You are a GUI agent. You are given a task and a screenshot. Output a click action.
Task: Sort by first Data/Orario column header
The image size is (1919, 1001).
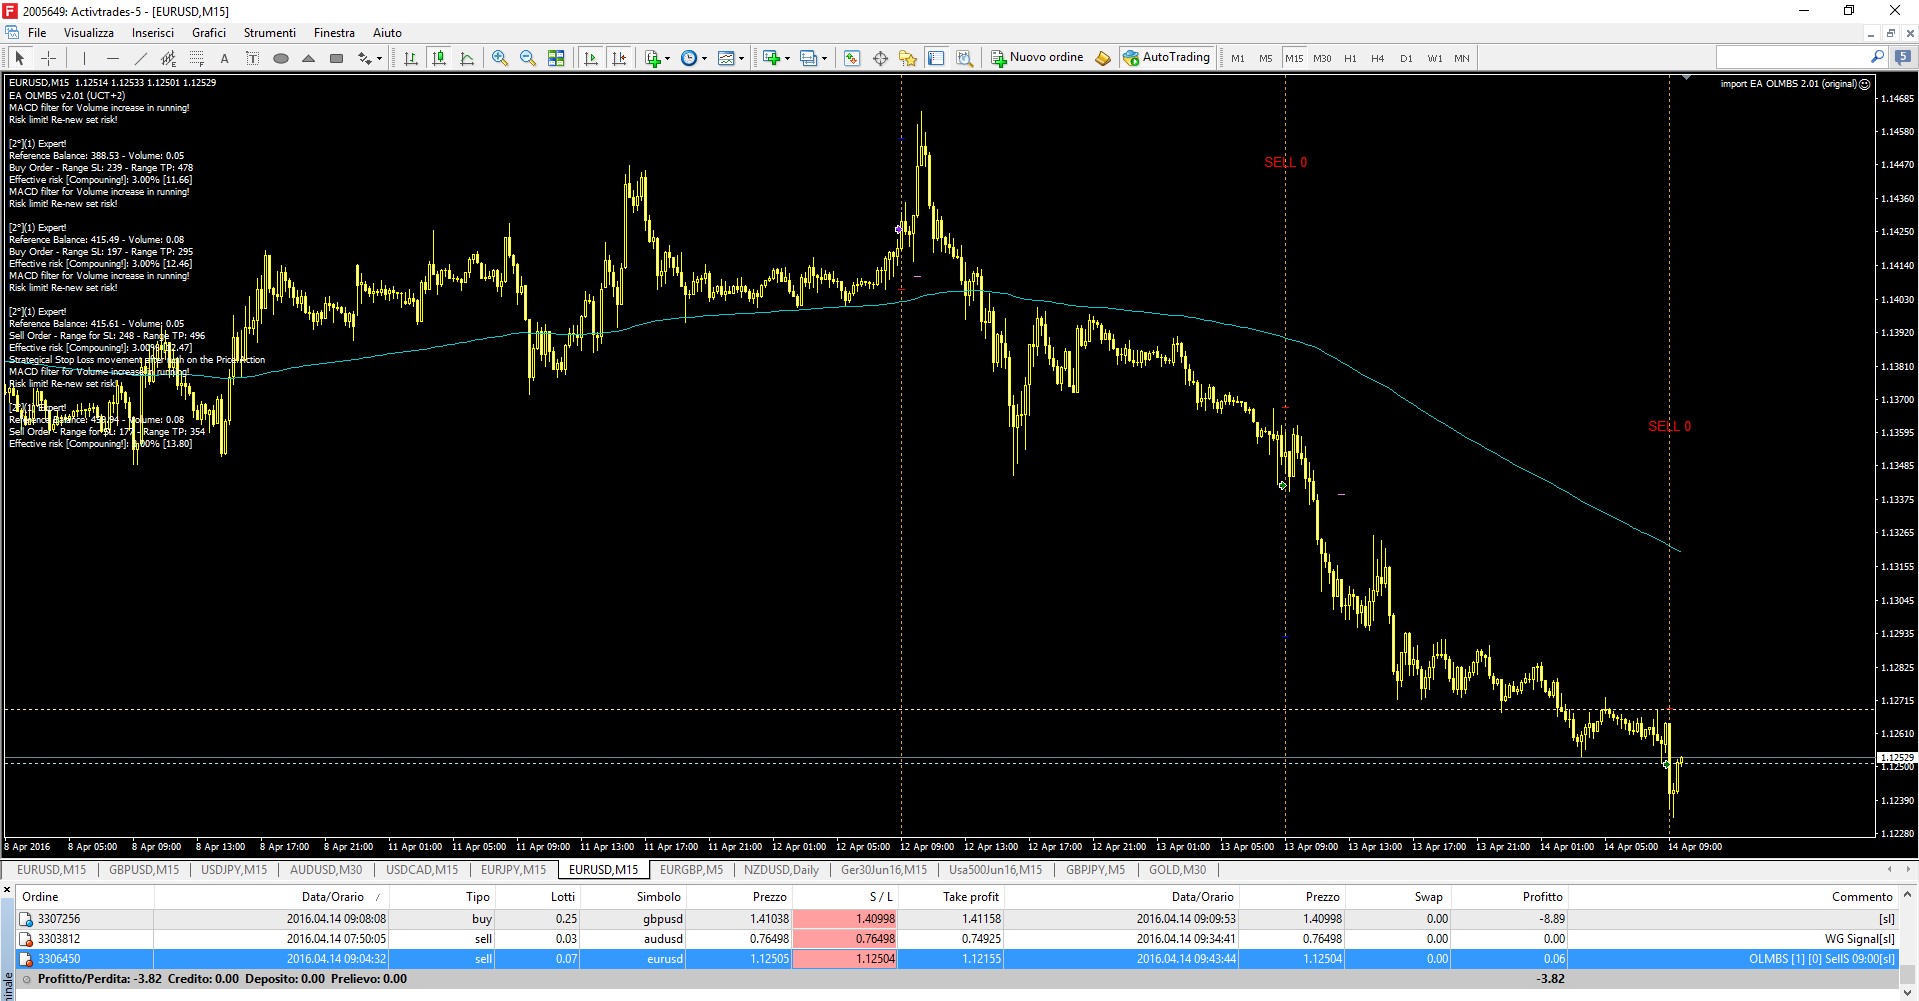(332, 897)
